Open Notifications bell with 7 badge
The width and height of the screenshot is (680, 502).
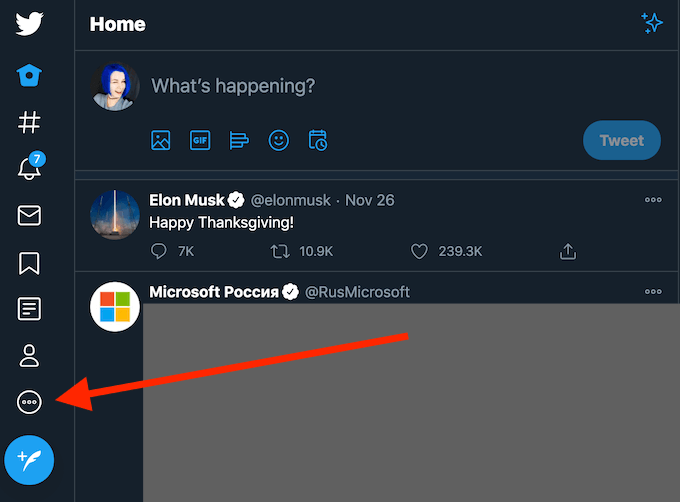point(30,168)
